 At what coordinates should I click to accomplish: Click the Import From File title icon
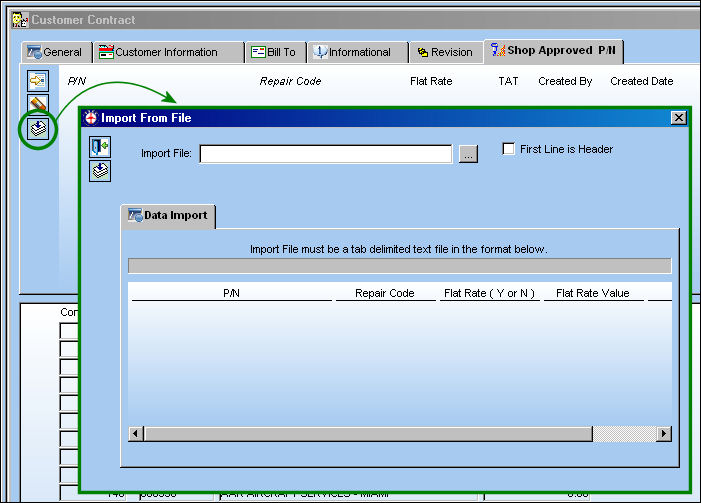[x=91, y=118]
